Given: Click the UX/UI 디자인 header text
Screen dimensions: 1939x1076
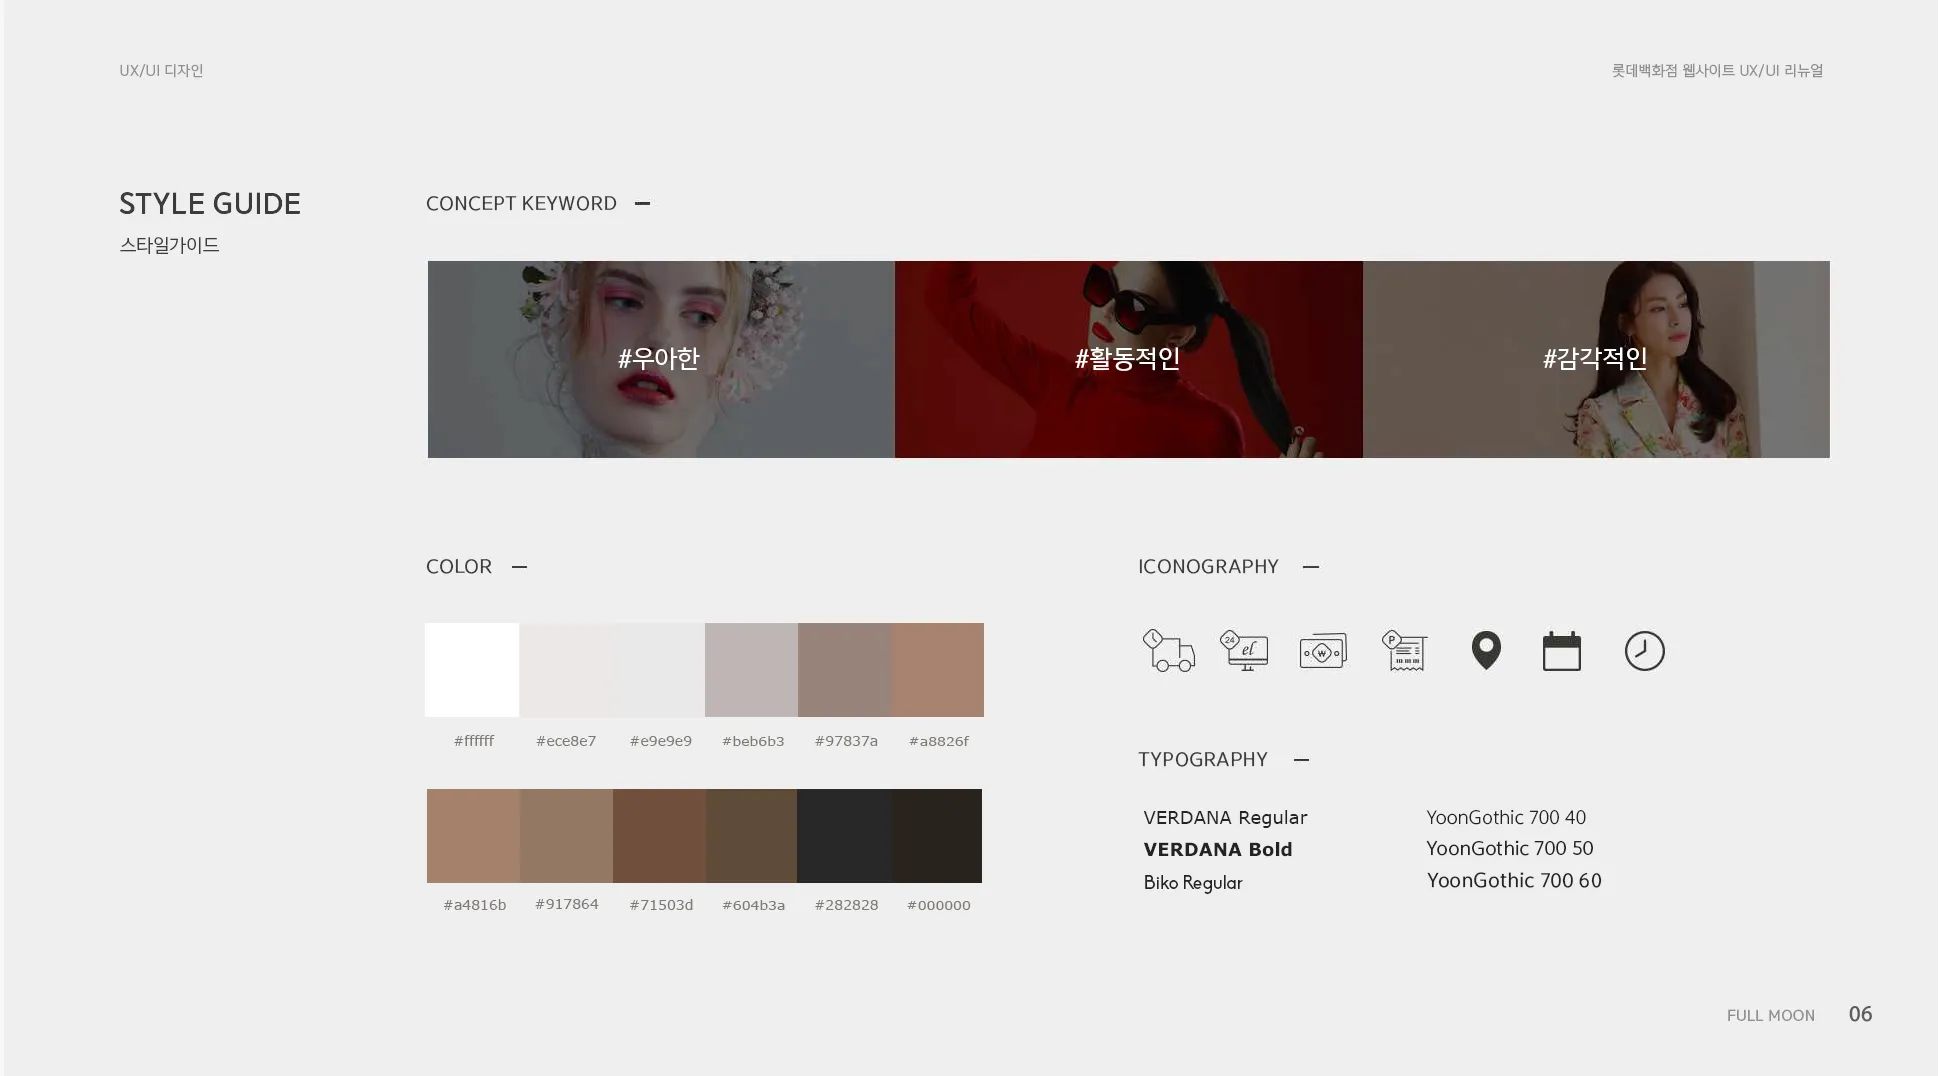Looking at the screenshot, I should [161, 70].
